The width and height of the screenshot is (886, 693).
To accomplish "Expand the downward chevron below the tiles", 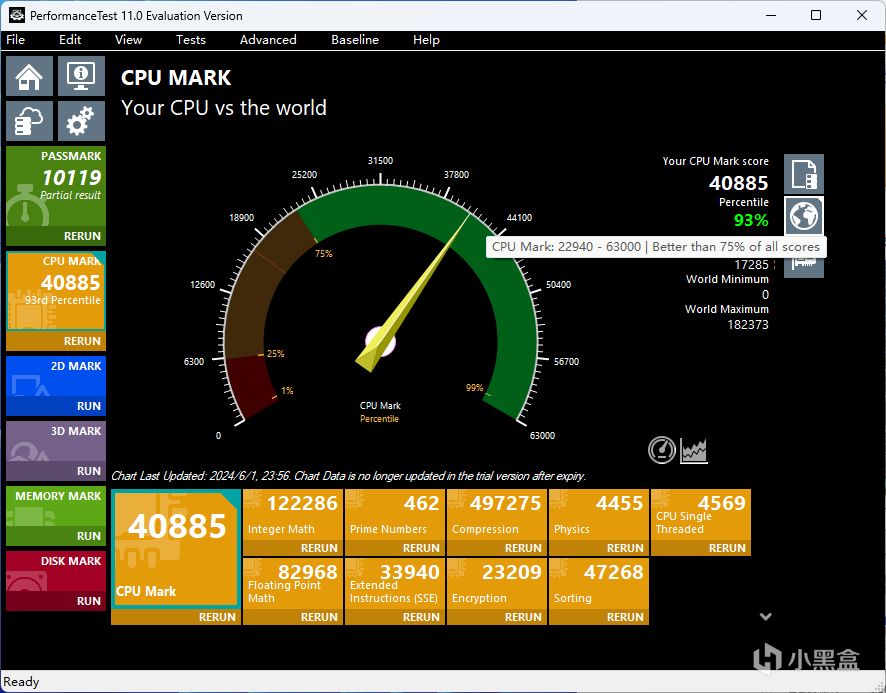I will click(766, 616).
